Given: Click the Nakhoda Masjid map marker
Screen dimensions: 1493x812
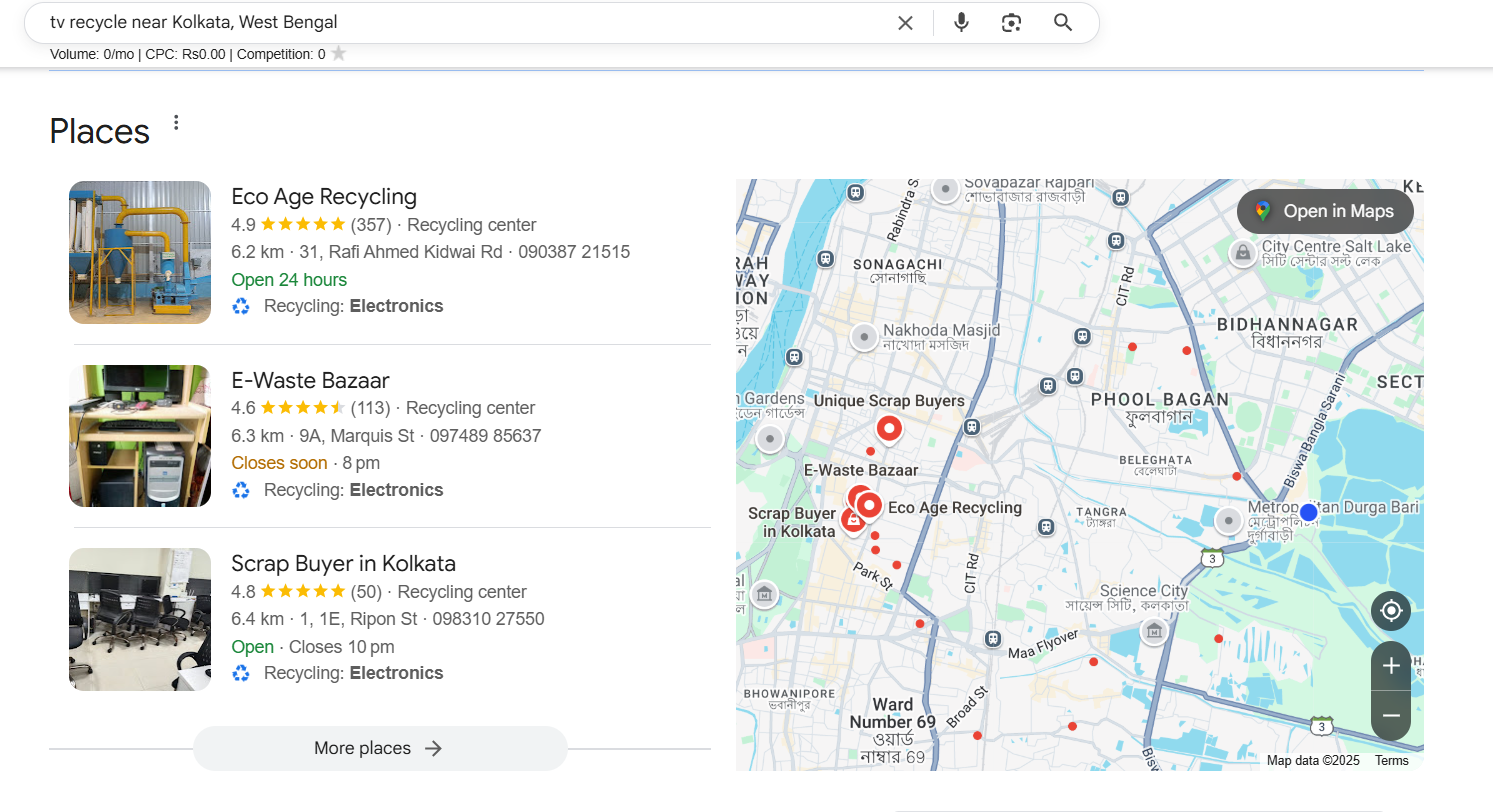Looking at the screenshot, I should click(x=864, y=337).
